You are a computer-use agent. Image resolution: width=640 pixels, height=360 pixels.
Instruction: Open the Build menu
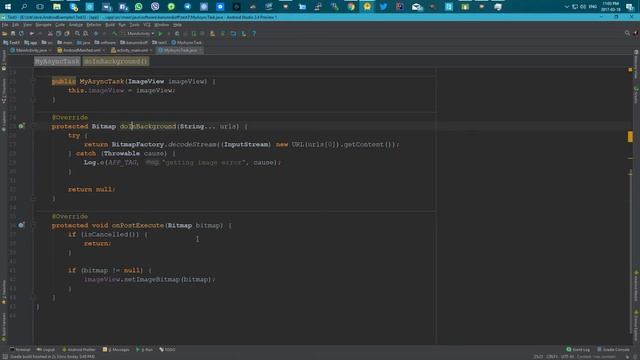pos(110,25)
